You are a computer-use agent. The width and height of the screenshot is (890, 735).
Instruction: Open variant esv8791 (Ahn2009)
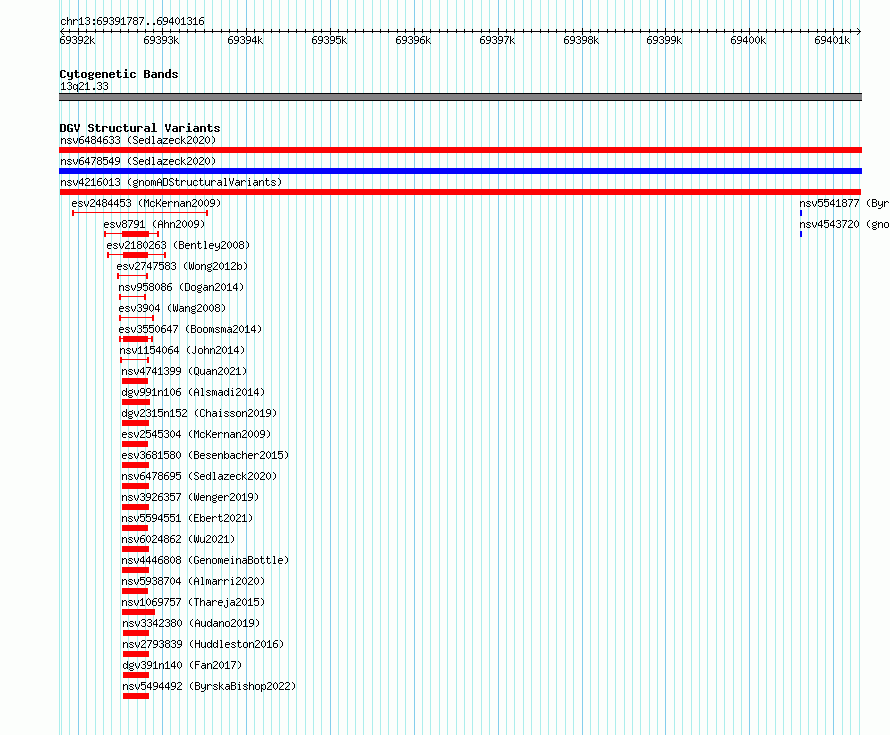tap(154, 224)
